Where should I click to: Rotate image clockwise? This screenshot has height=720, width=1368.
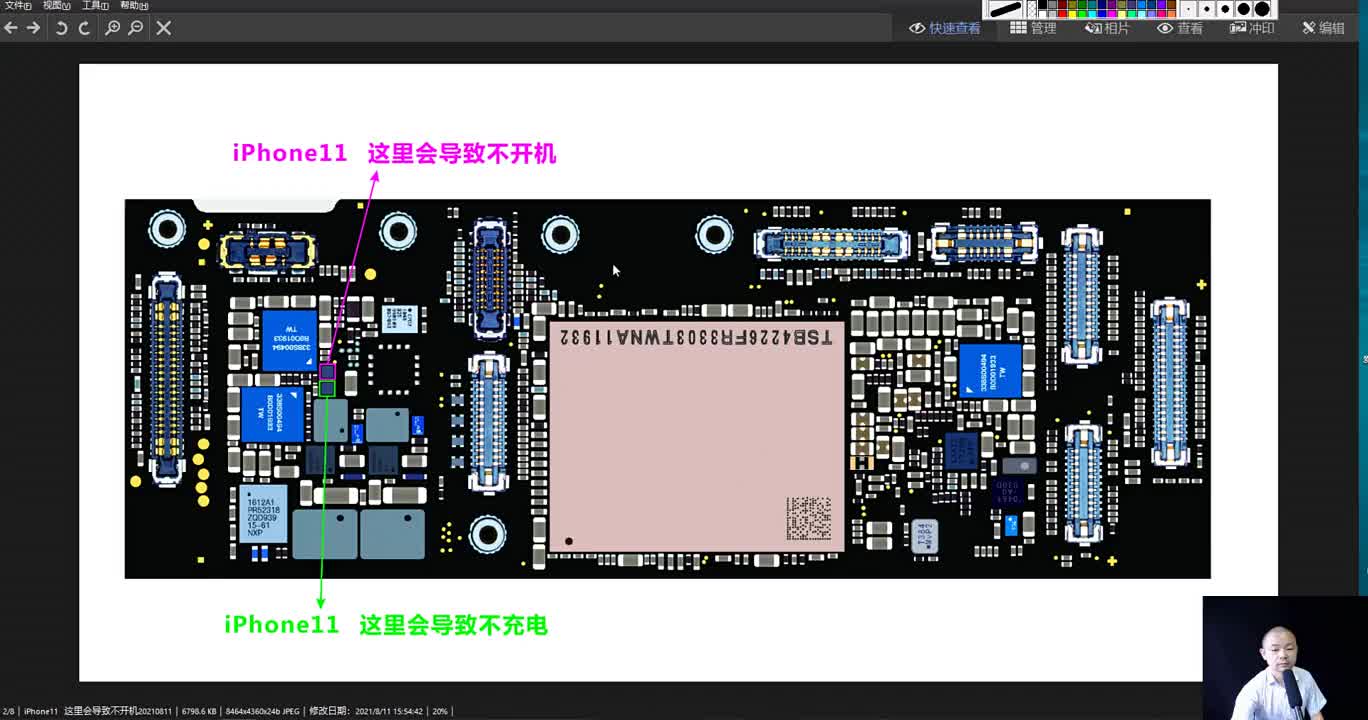pyautogui.click(x=84, y=28)
